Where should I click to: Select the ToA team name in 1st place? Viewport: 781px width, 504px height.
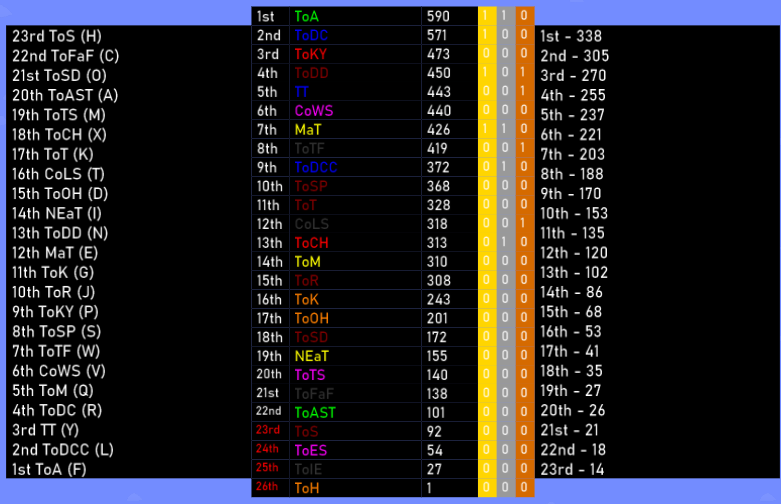(x=306, y=16)
